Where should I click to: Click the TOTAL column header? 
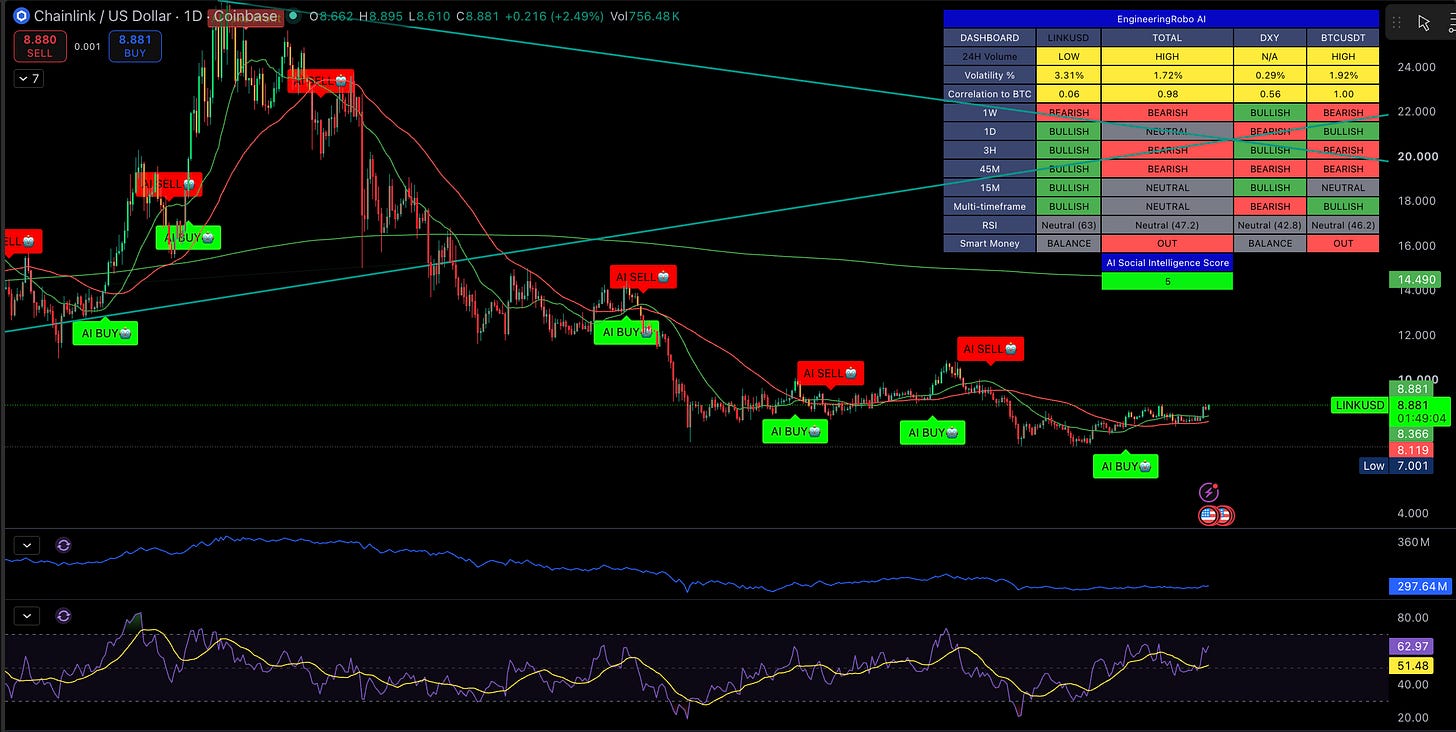pyautogui.click(x=1167, y=38)
